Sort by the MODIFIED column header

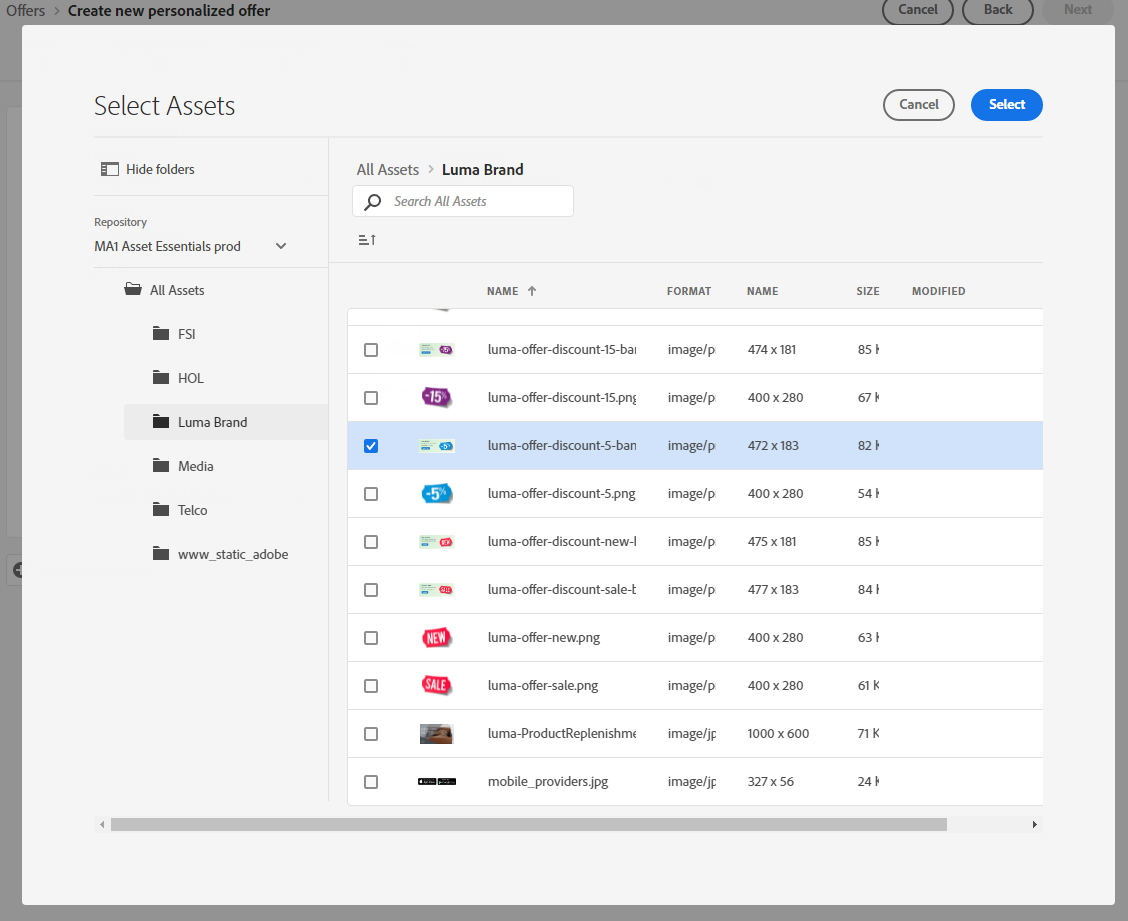pyautogui.click(x=938, y=291)
